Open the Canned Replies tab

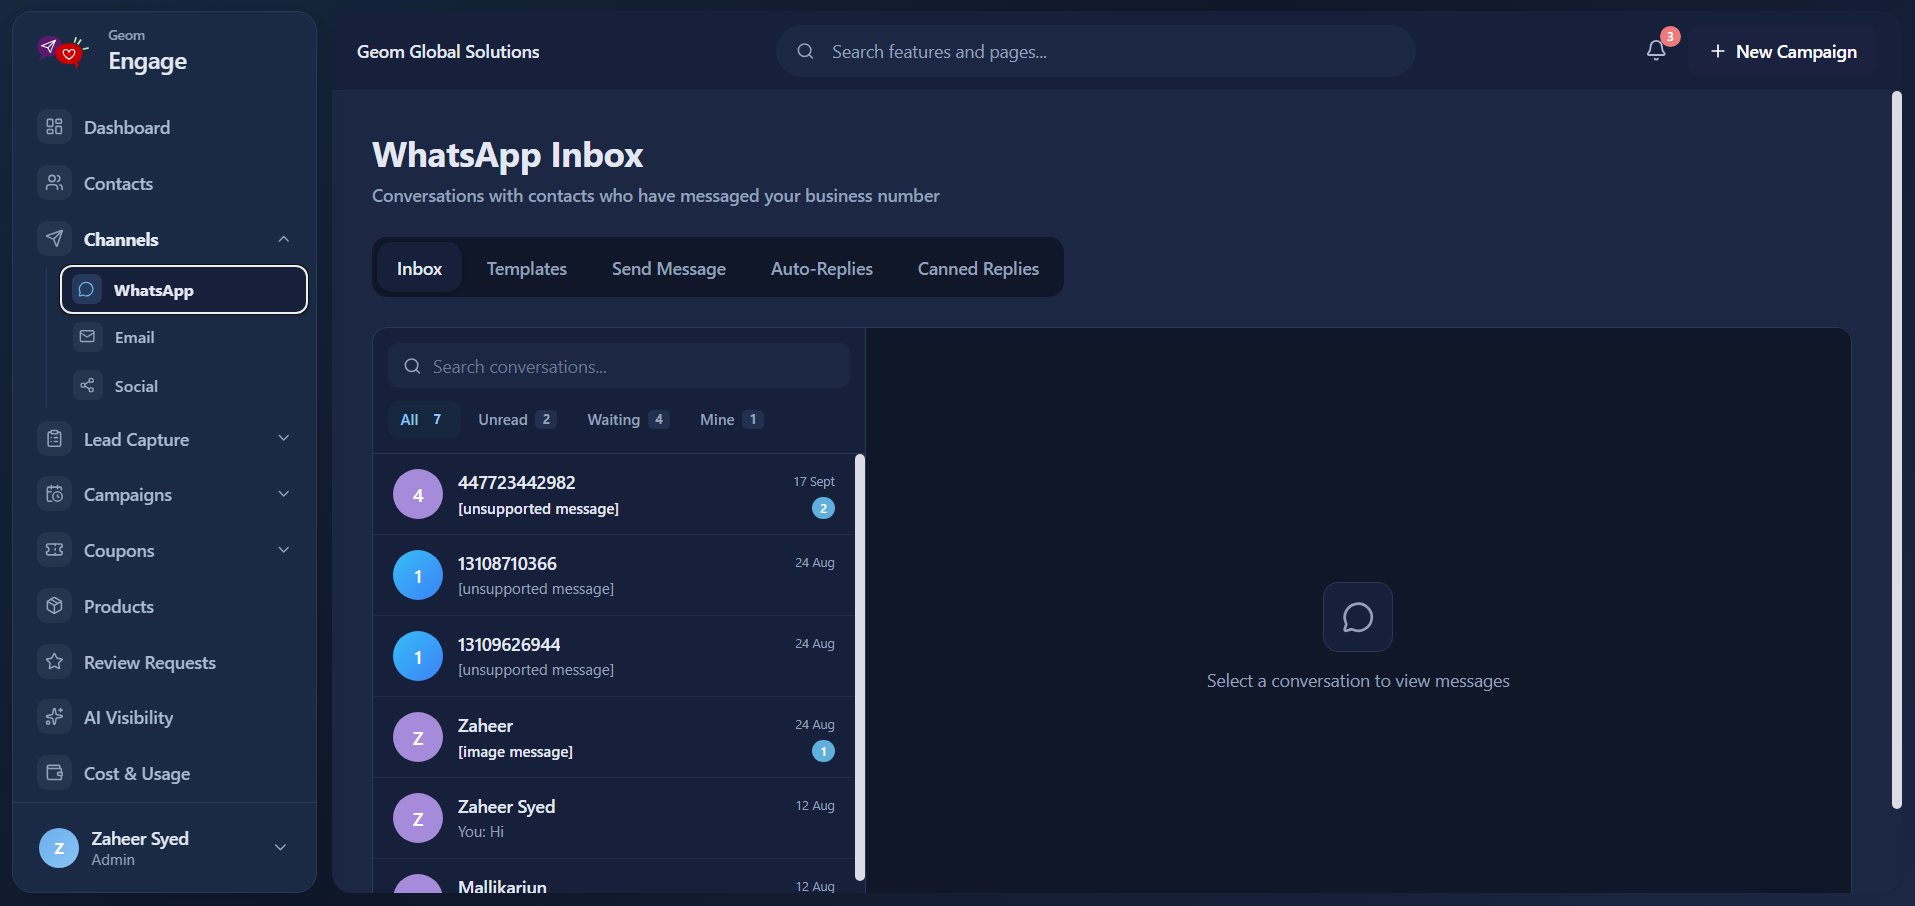coord(978,268)
